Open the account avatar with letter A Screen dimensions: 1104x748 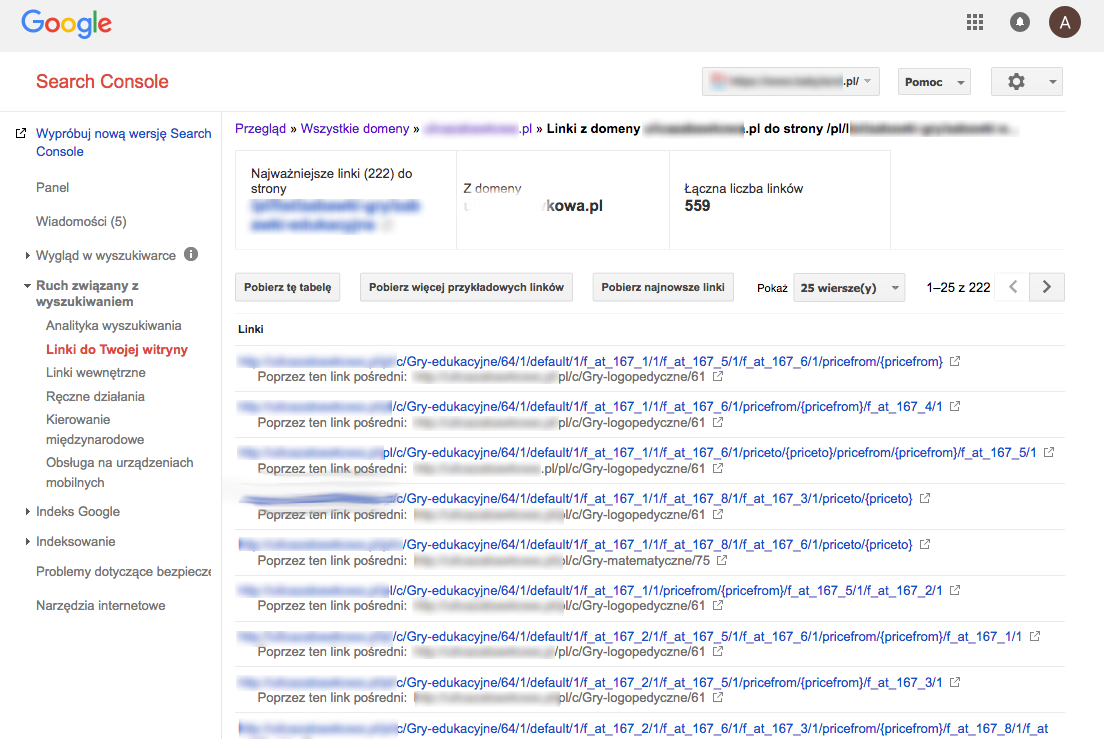point(1065,23)
